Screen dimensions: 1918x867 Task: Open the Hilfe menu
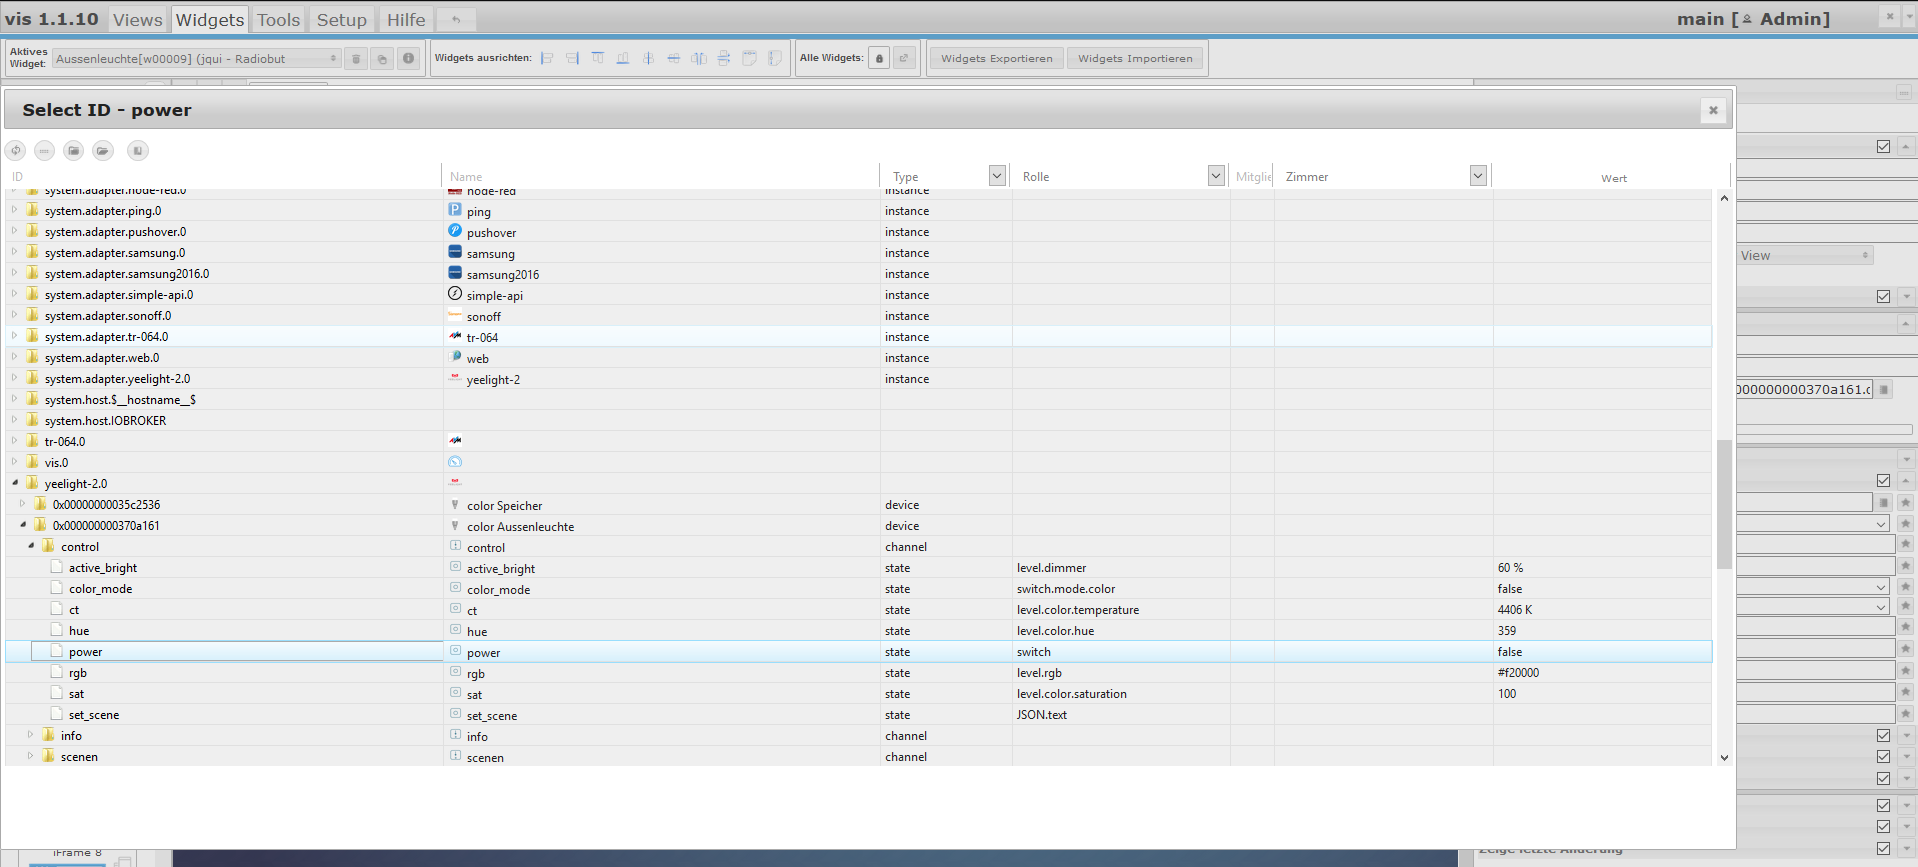tap(406, 20)
